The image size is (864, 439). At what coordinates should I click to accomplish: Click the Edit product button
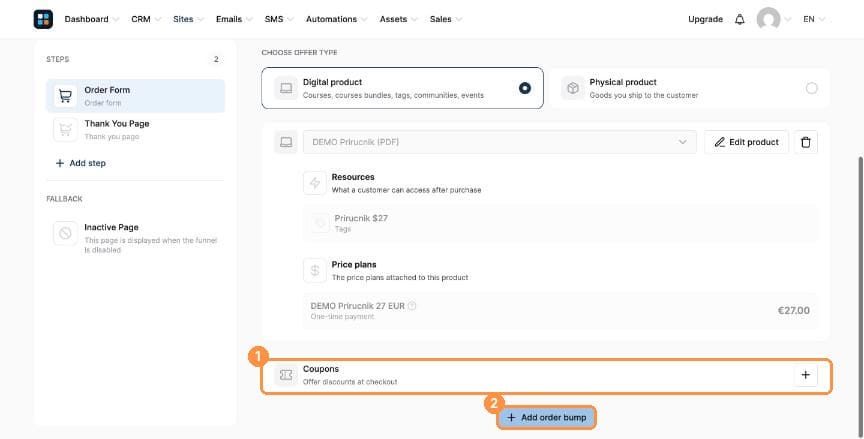(x=747, y=142)
